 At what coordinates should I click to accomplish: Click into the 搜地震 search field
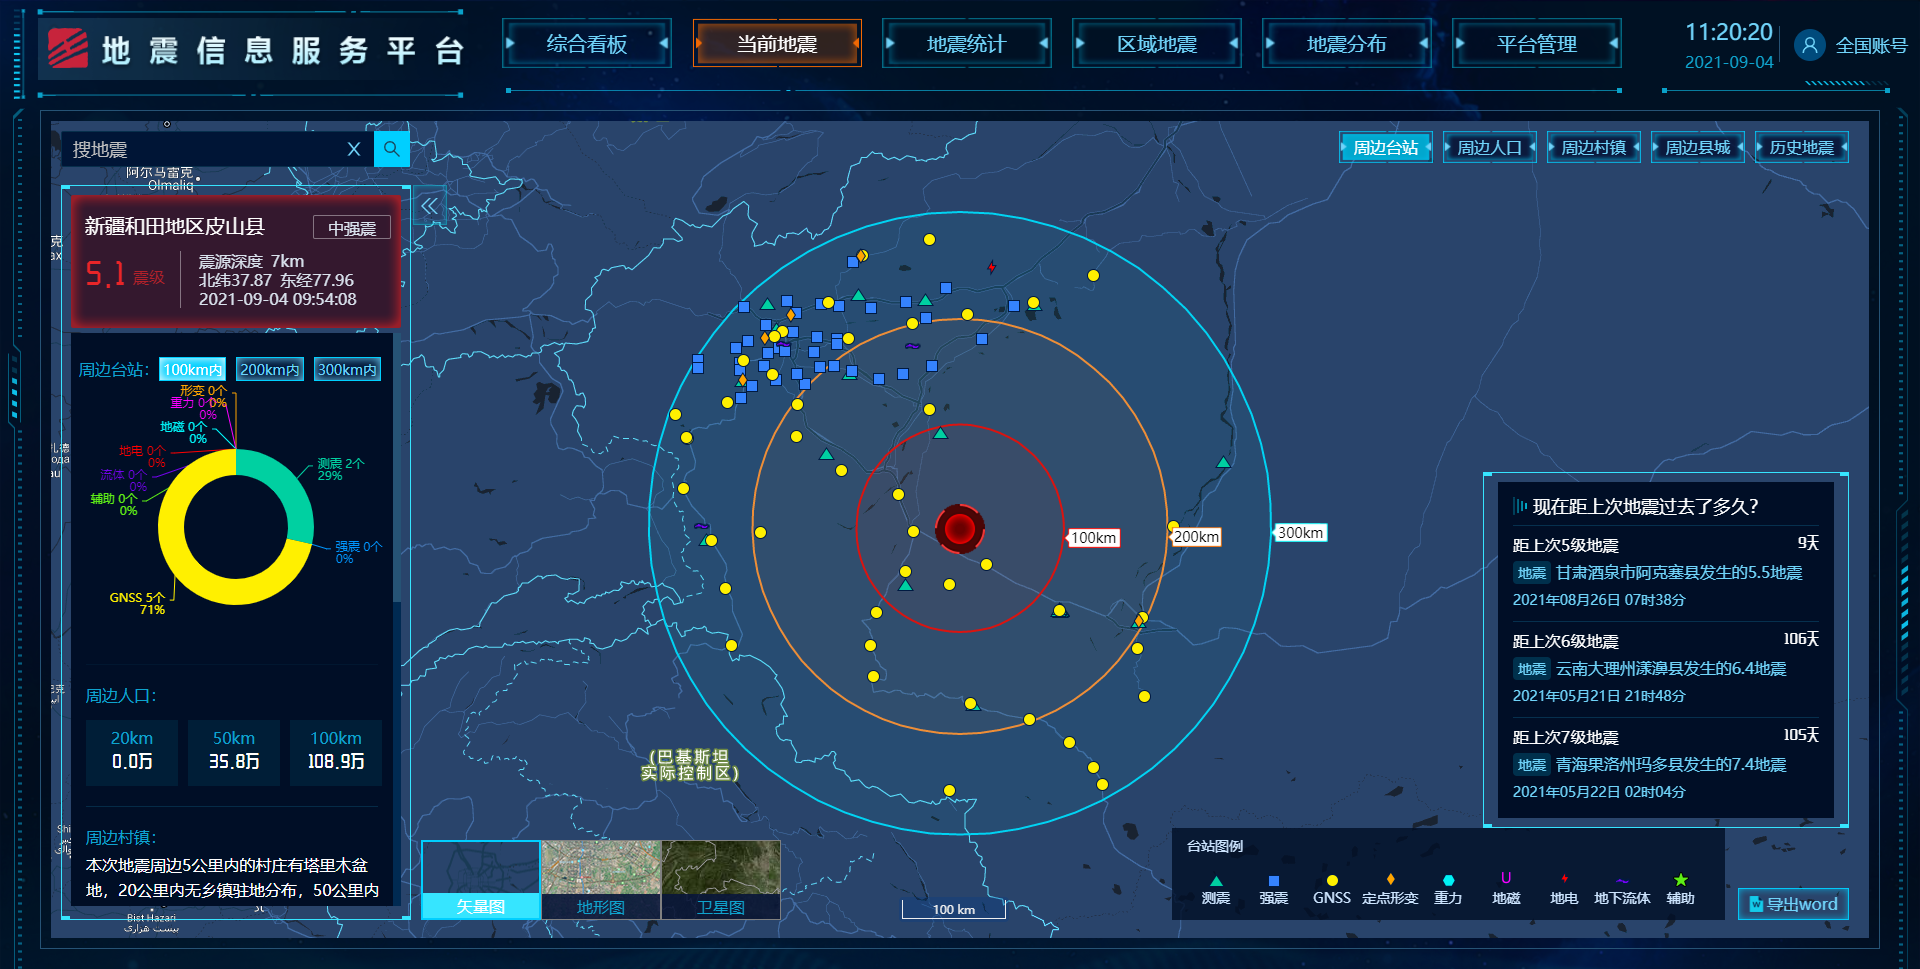[200, 149]
